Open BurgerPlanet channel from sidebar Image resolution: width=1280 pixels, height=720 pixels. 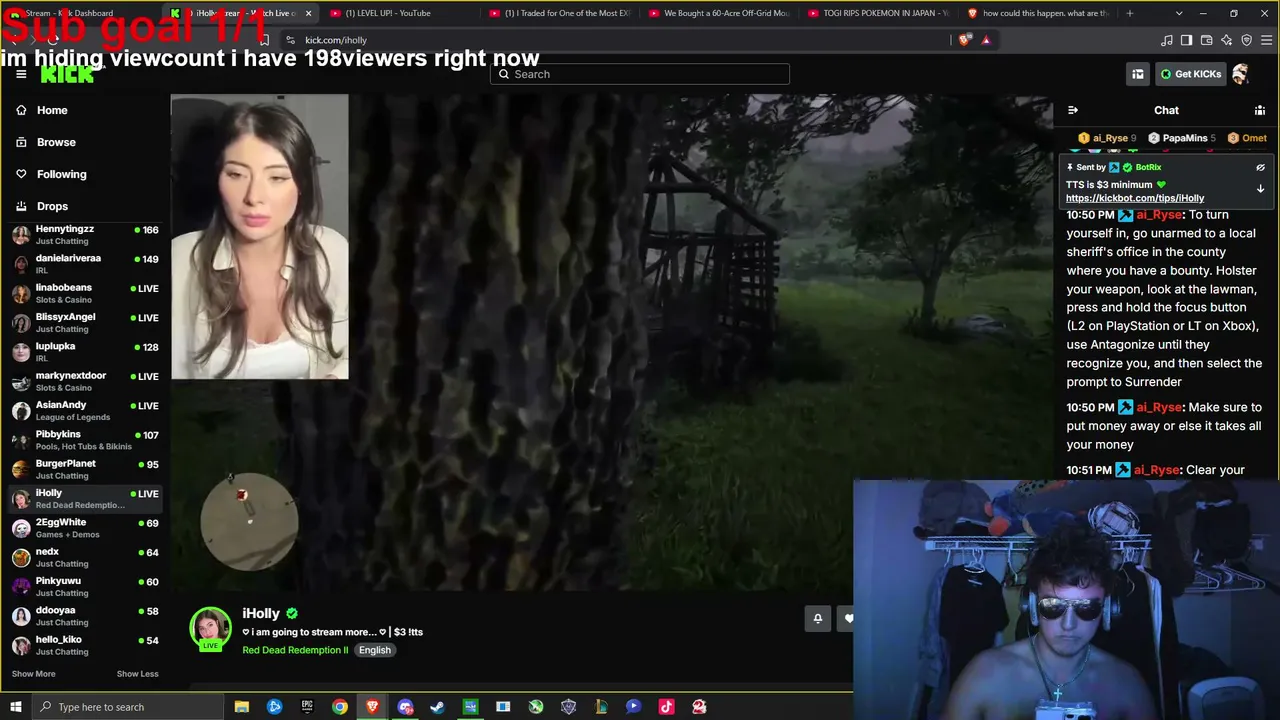point(85,469)
